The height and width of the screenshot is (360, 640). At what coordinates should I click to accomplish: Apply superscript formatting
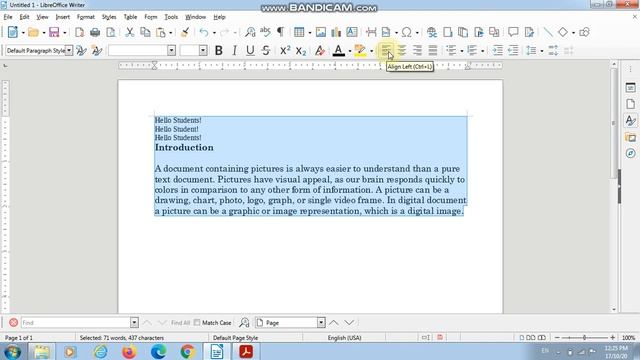[x=285, y=50]
